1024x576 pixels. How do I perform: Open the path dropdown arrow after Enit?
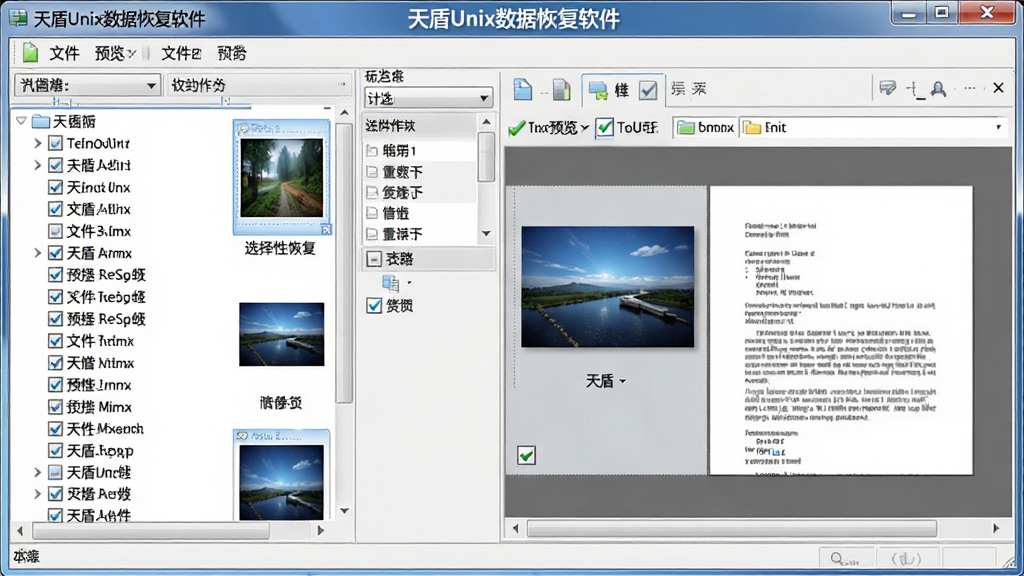point(998,127)
